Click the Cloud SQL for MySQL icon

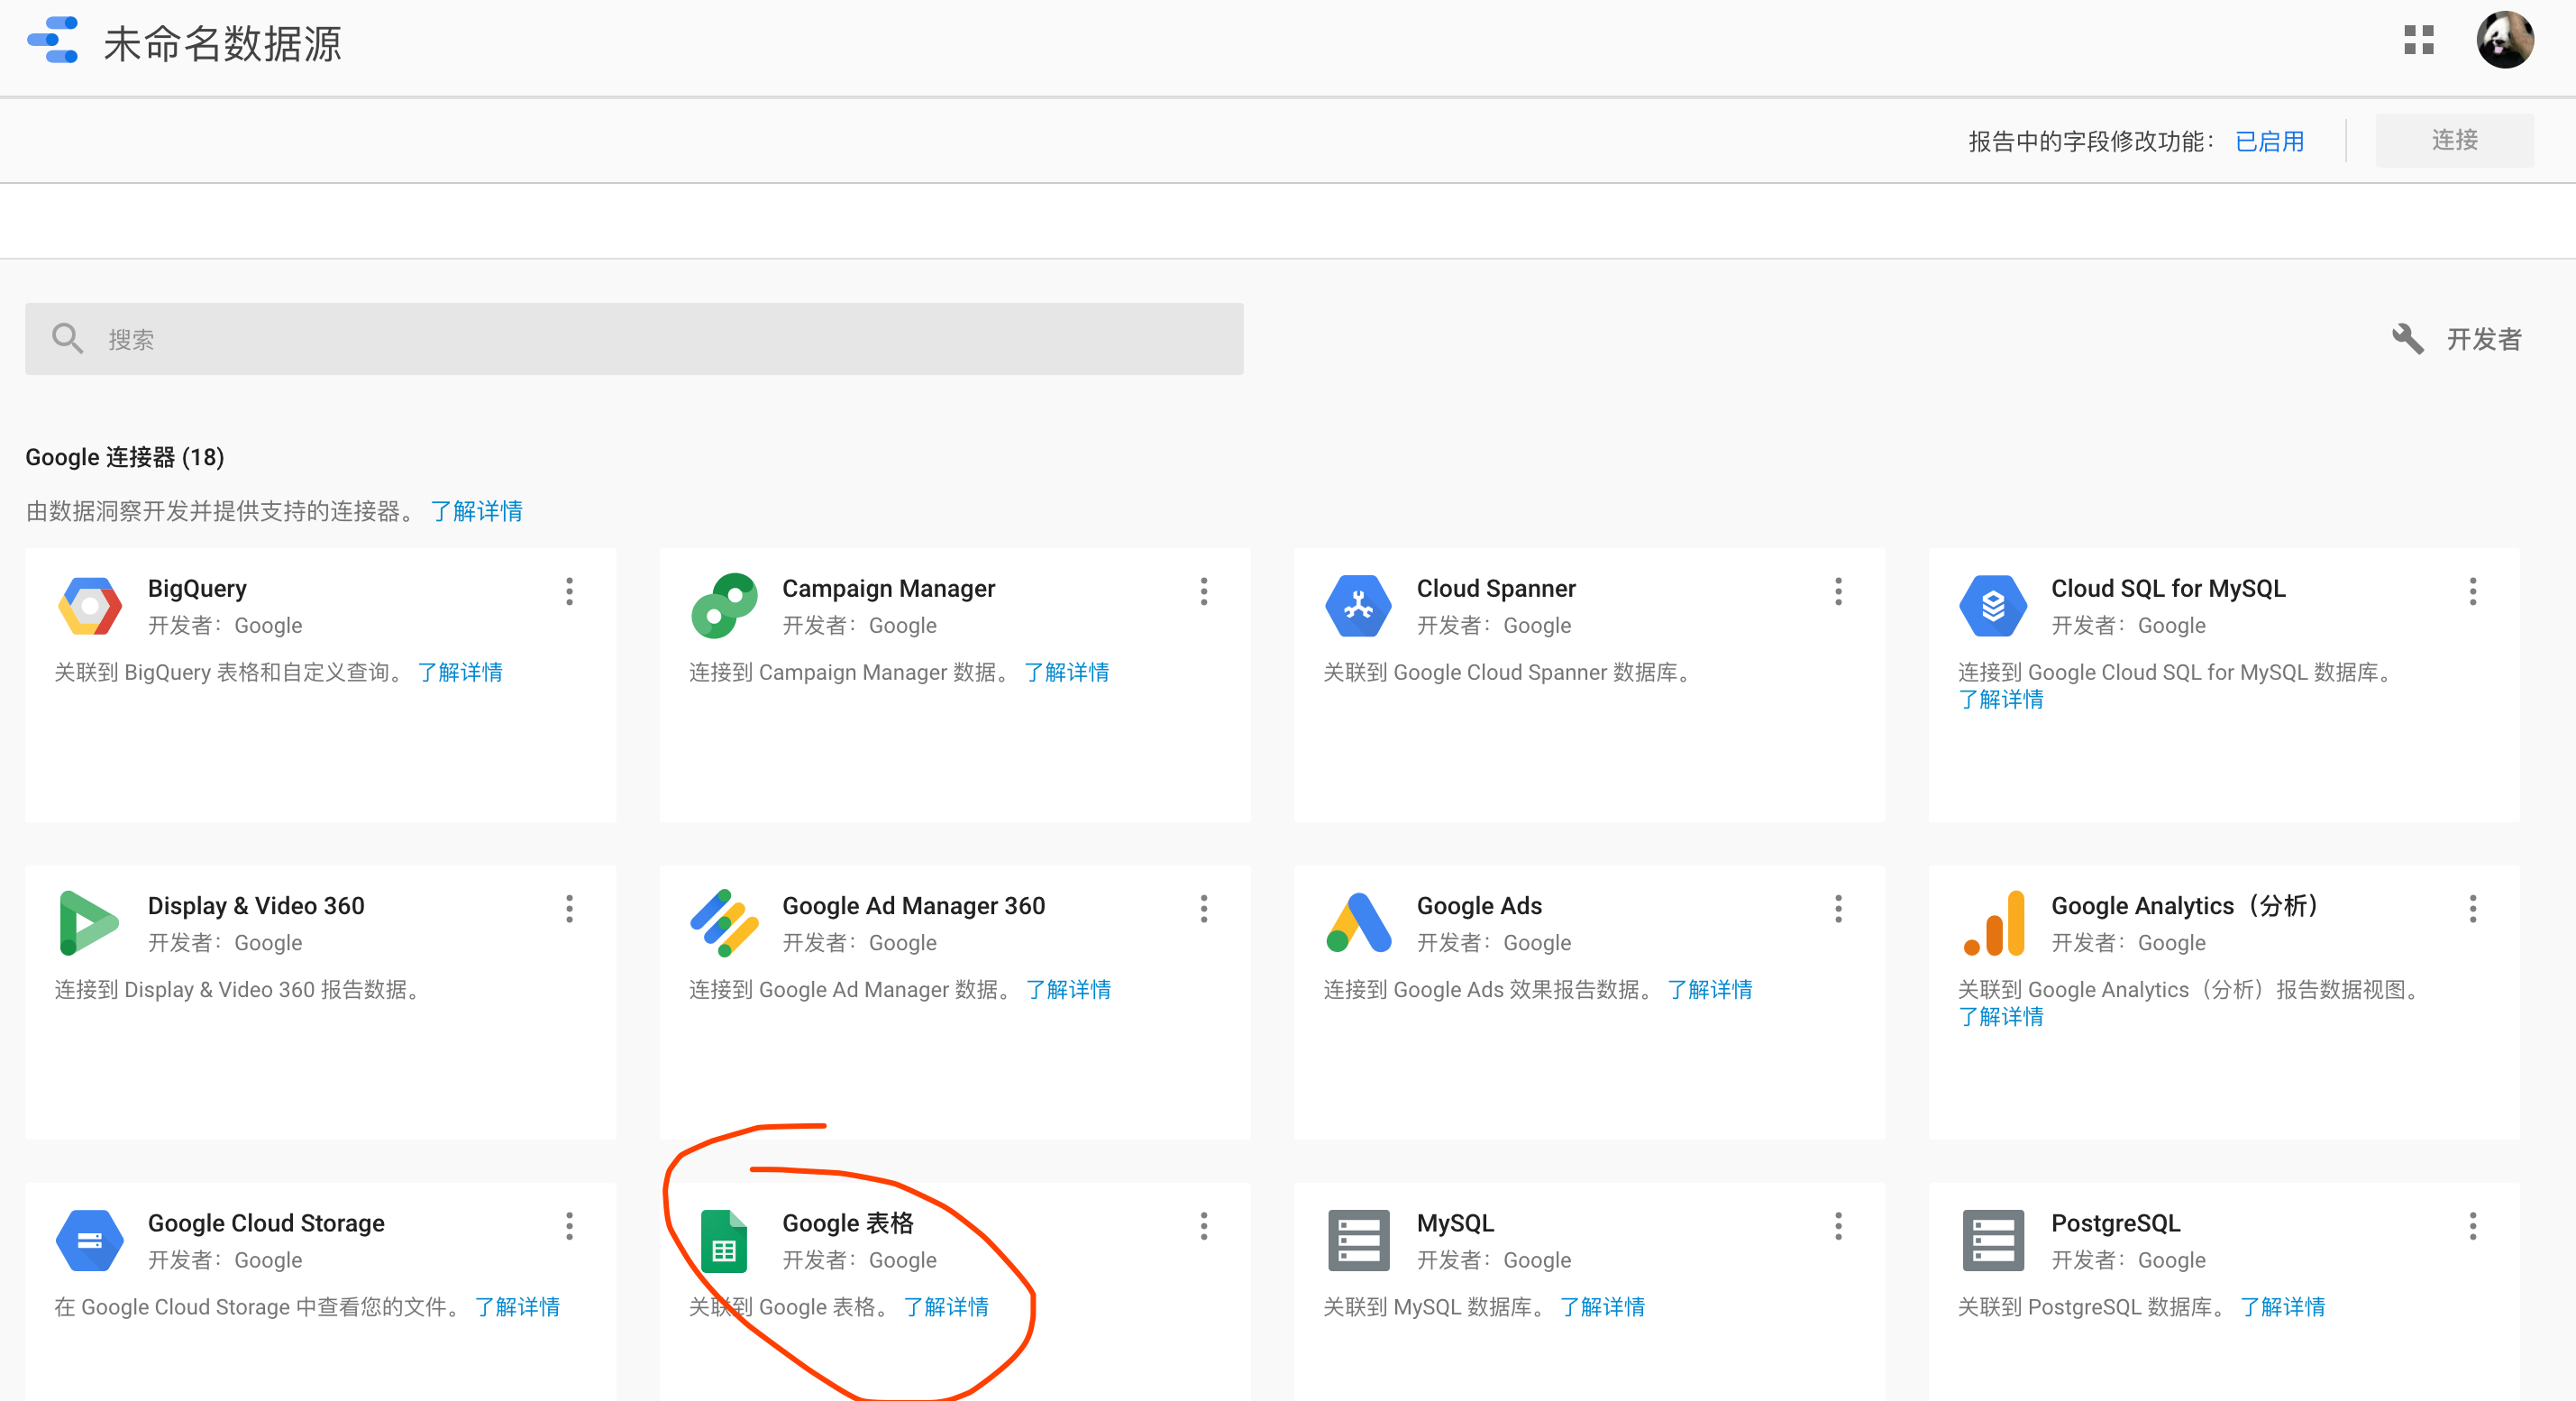tap(1993, 605)
